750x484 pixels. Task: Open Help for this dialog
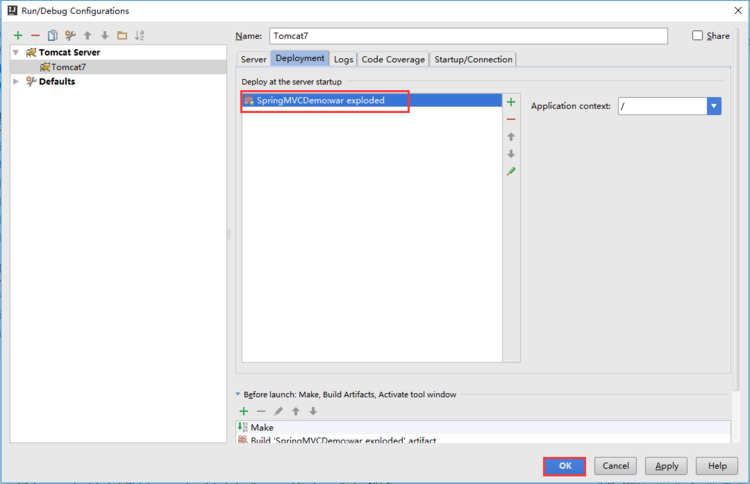pos(717,466)
